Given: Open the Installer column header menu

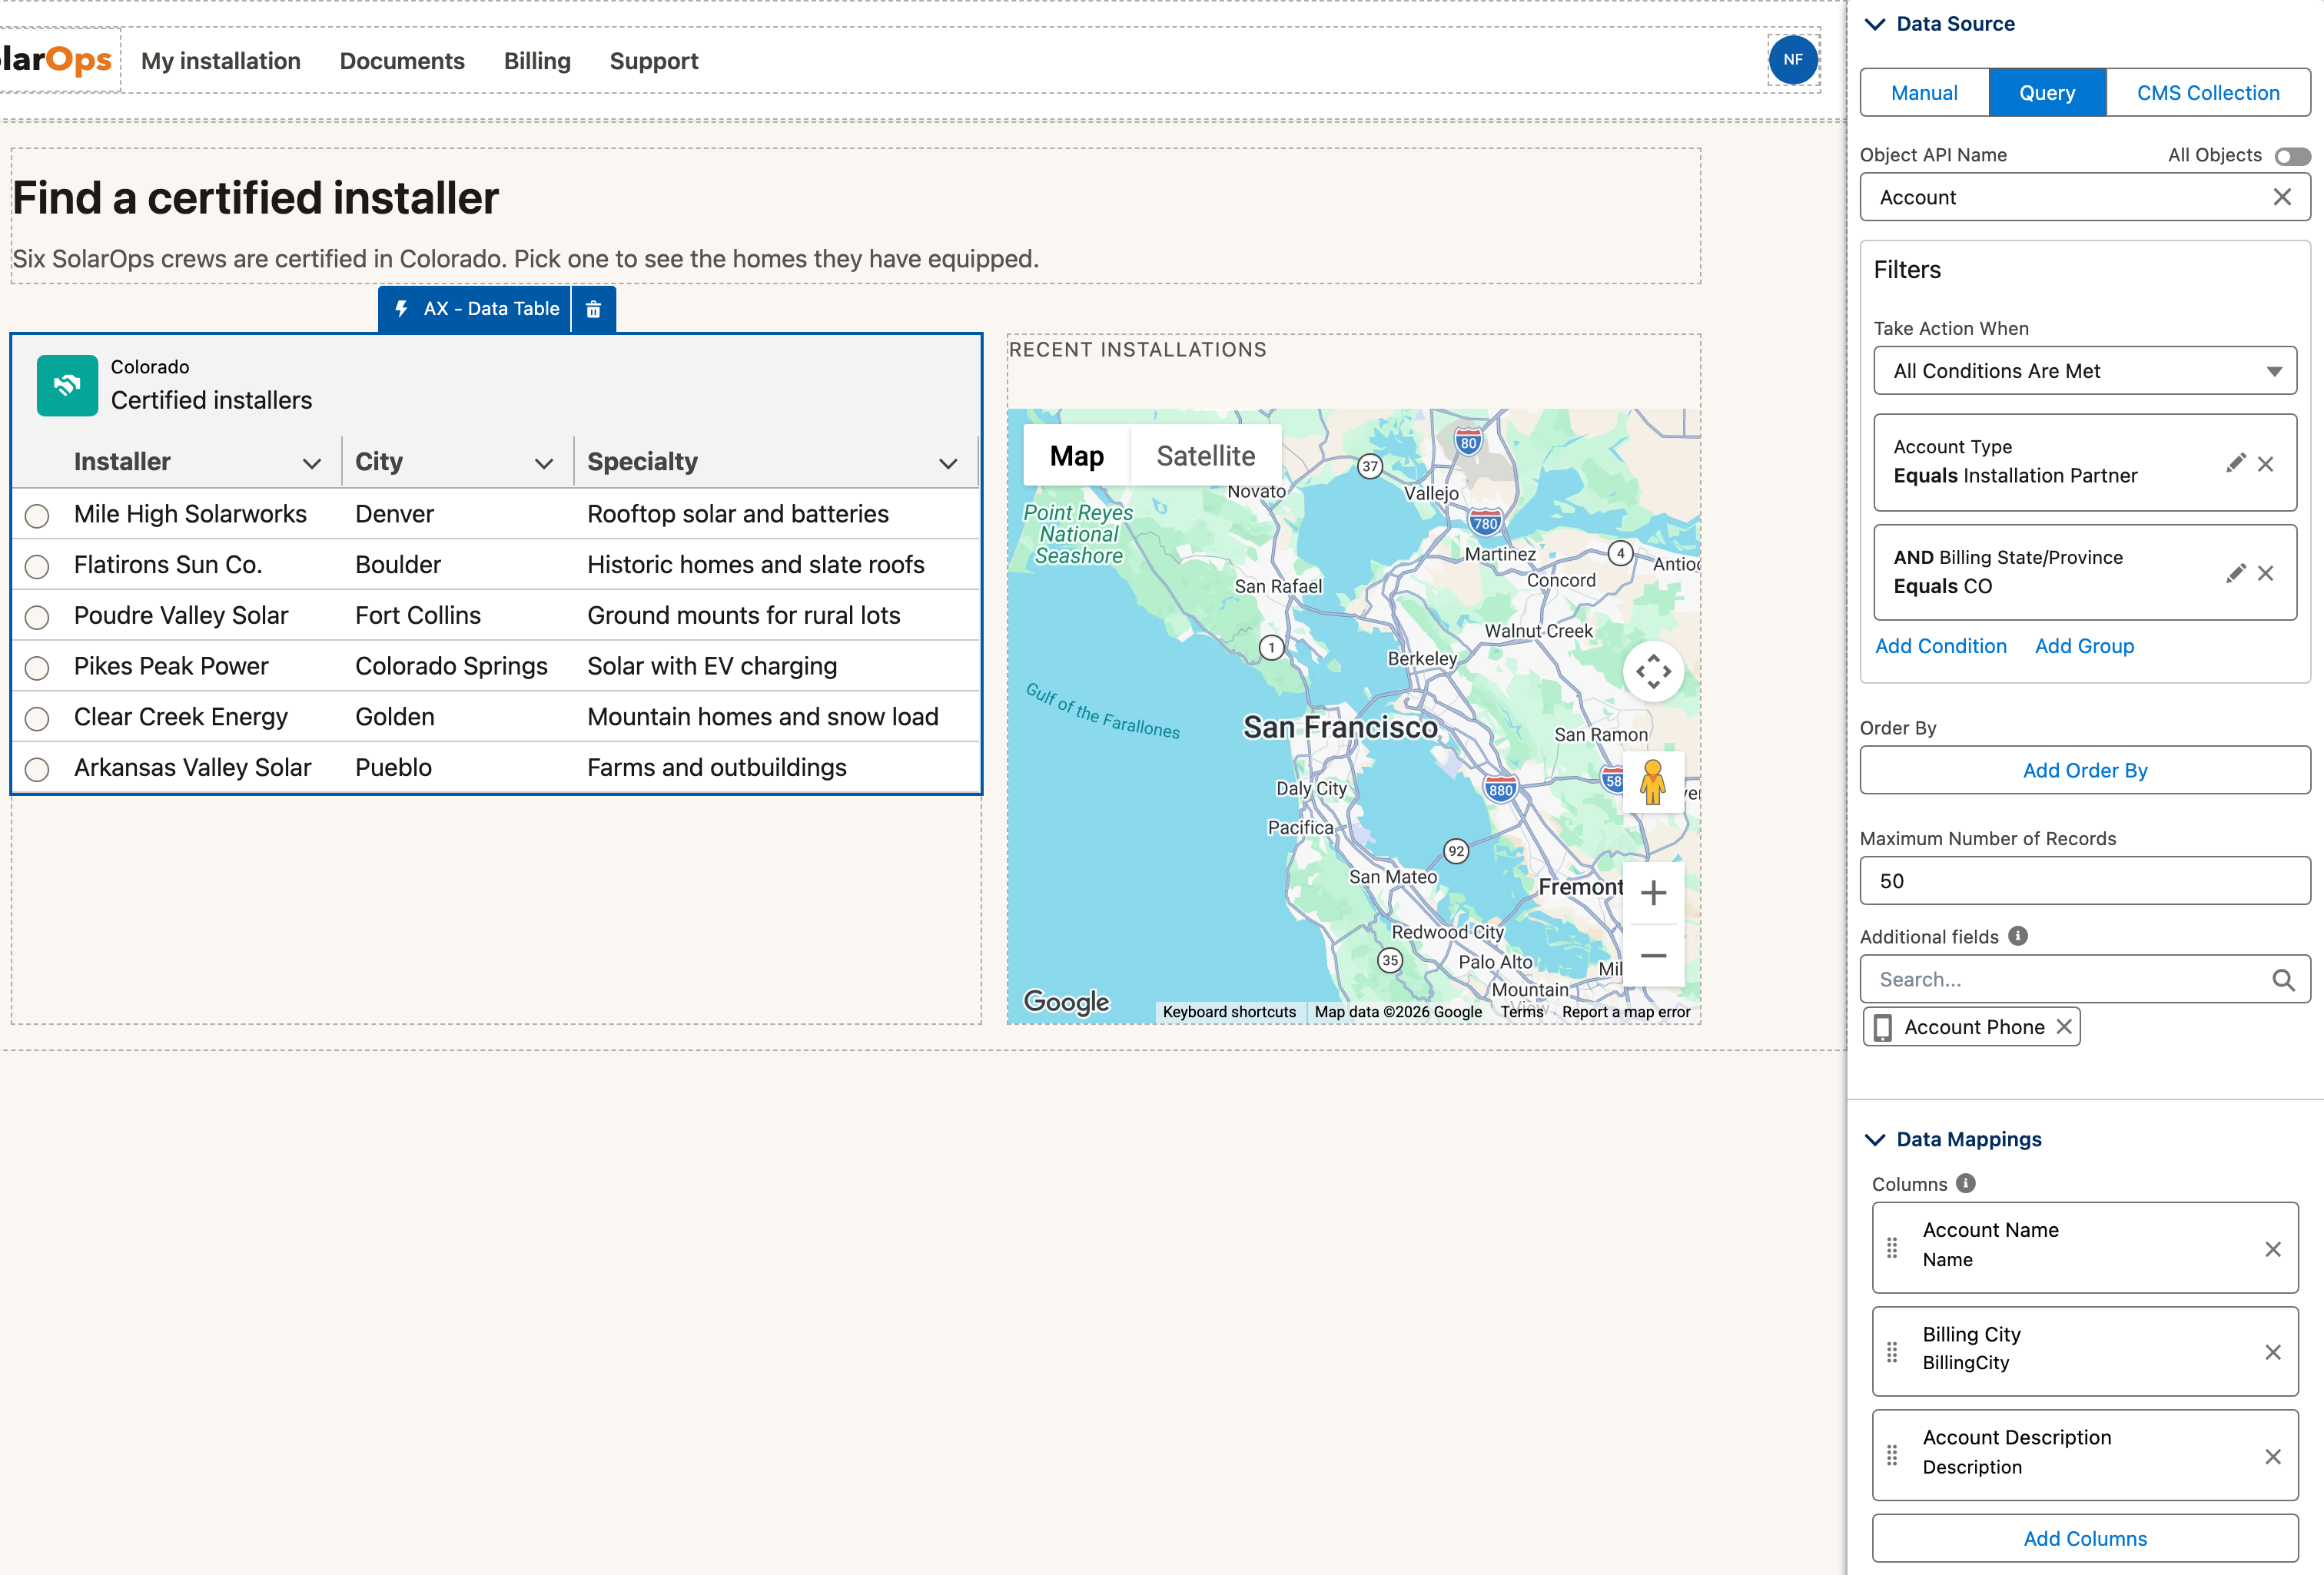Looking at the screenshot, I should pyautogui.click(x=311, y=463).
